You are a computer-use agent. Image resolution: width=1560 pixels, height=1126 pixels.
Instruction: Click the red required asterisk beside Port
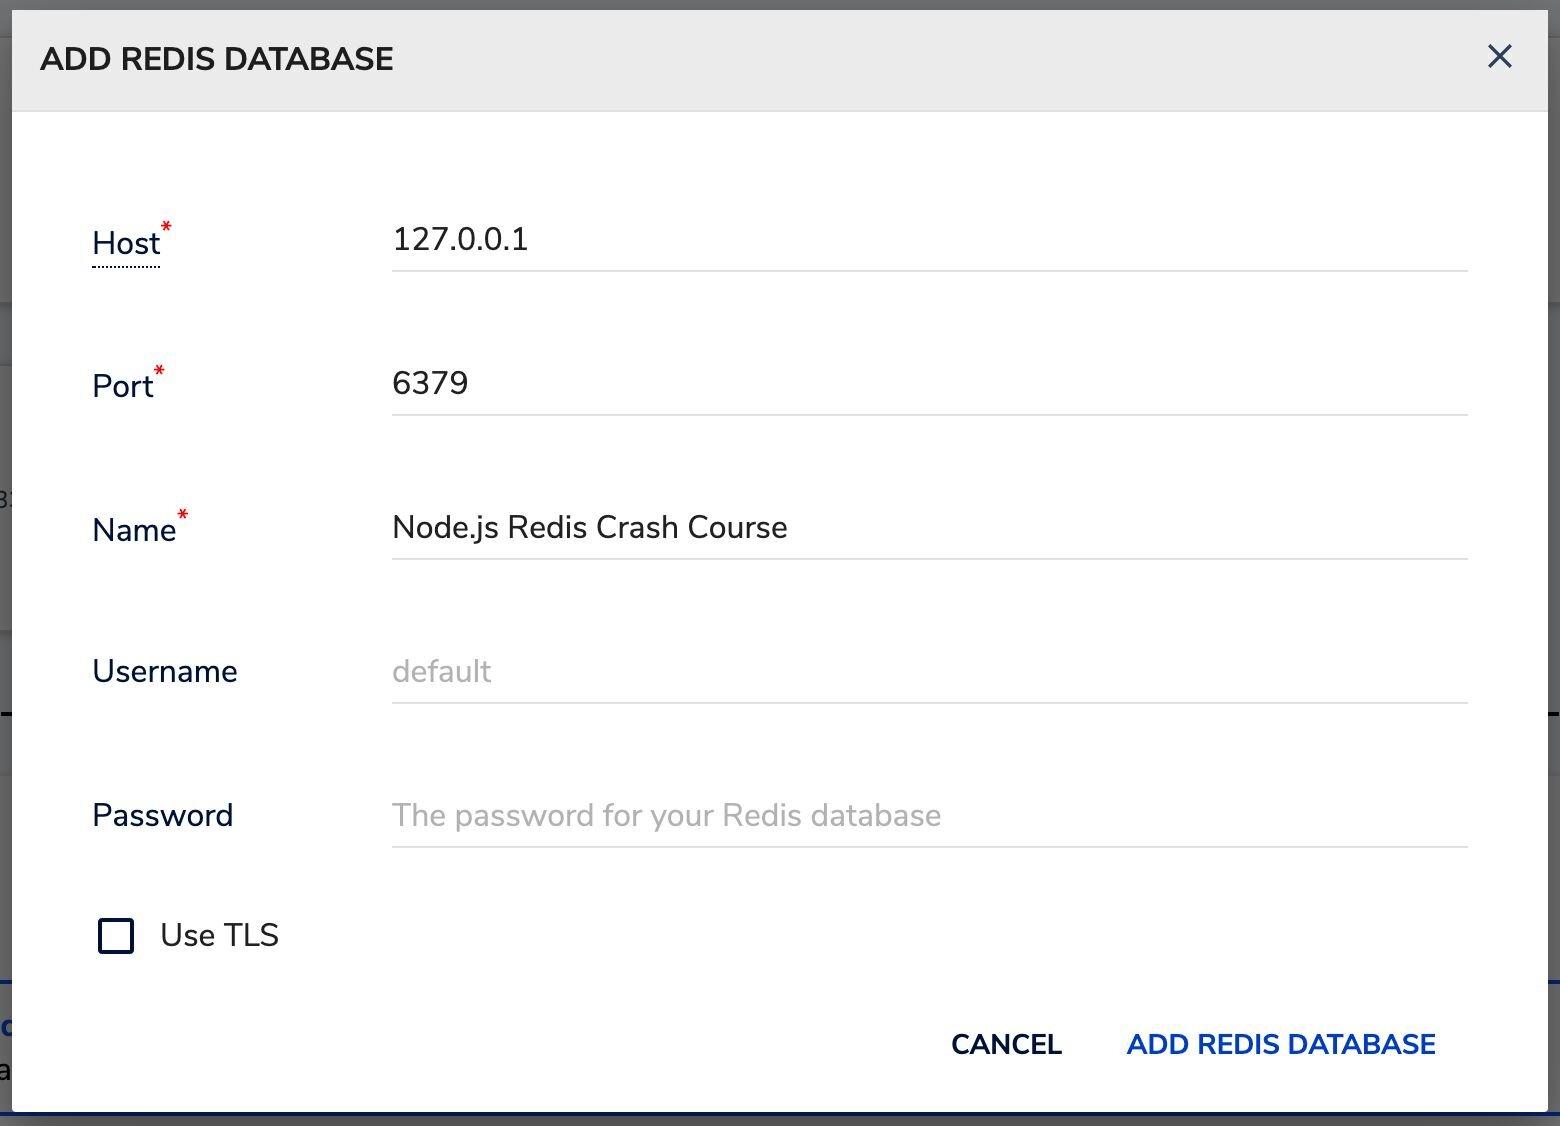pyautogui.click(x=159, y=371)
